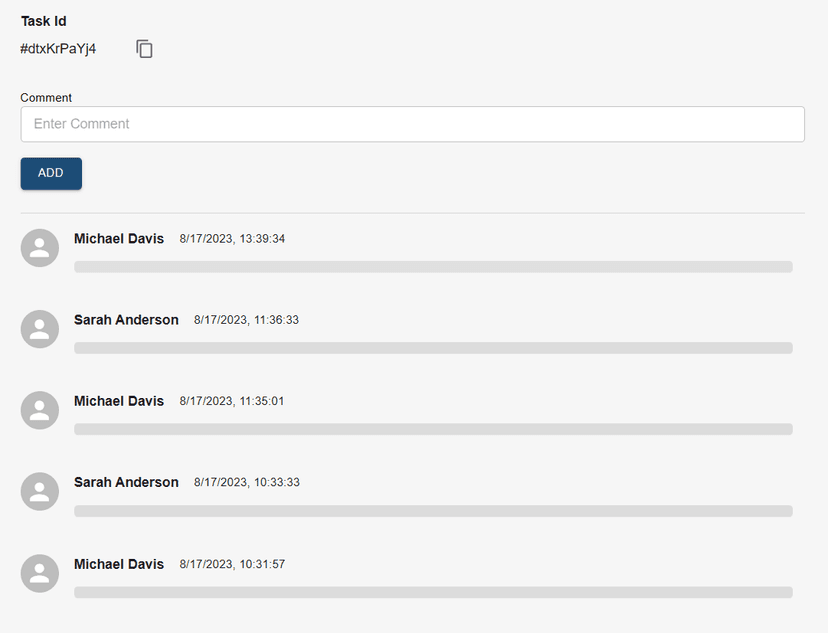Image resolution: width=828 pixels, height=633 pixels.
Task: Click avatar icon beside the 13:39:34 comment
Action: click(40, 248)
